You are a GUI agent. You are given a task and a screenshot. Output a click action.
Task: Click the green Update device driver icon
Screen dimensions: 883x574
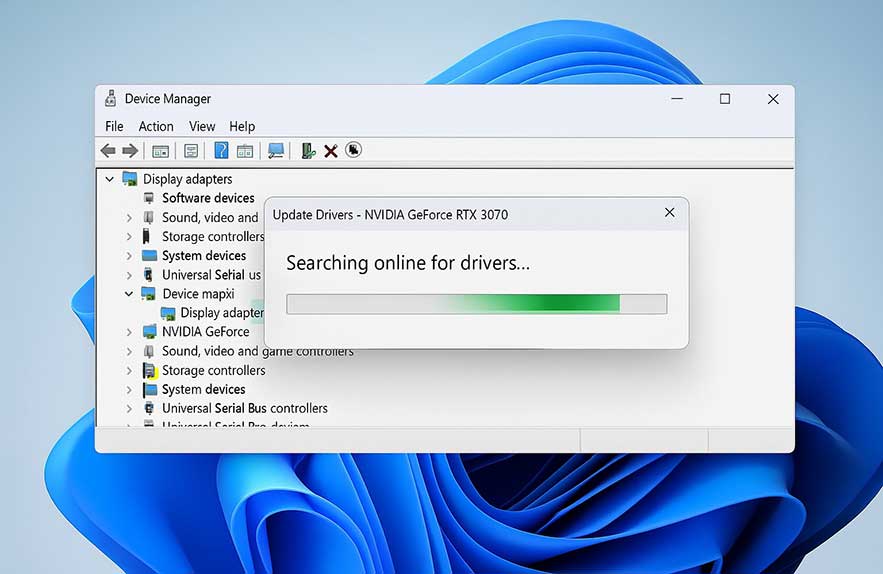coord(308,150)
